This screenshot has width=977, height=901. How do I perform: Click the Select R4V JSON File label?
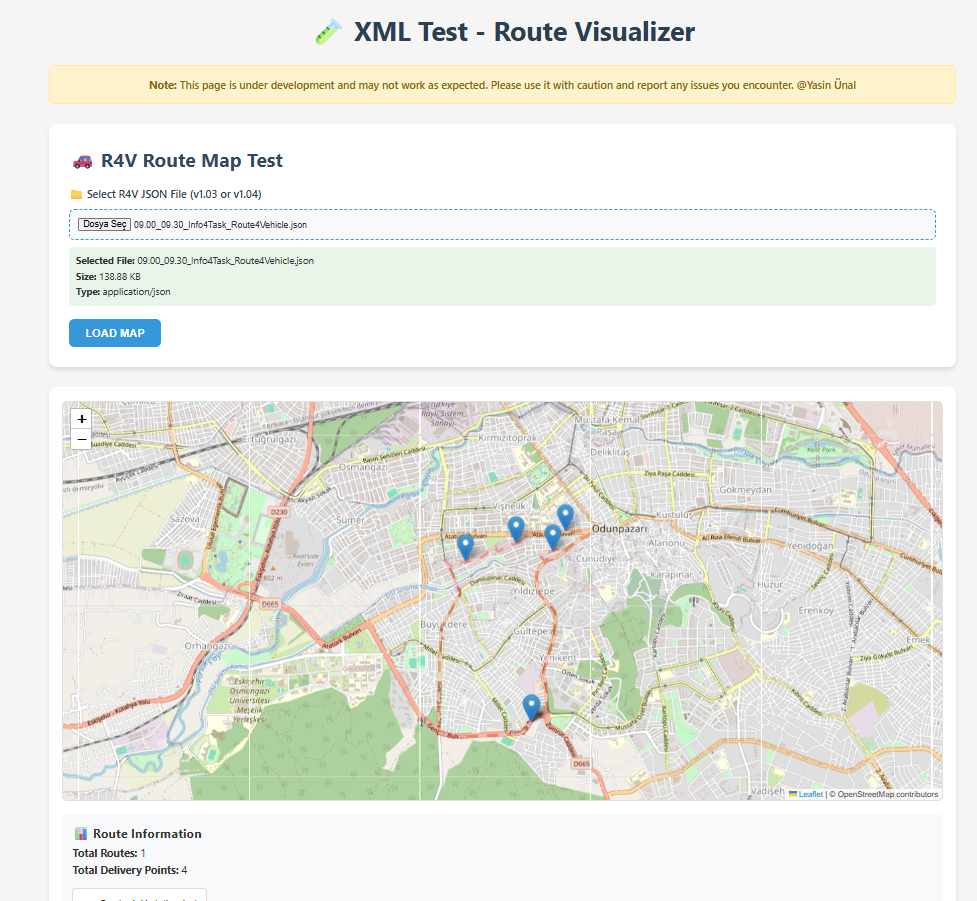click(x=174, y=194)
